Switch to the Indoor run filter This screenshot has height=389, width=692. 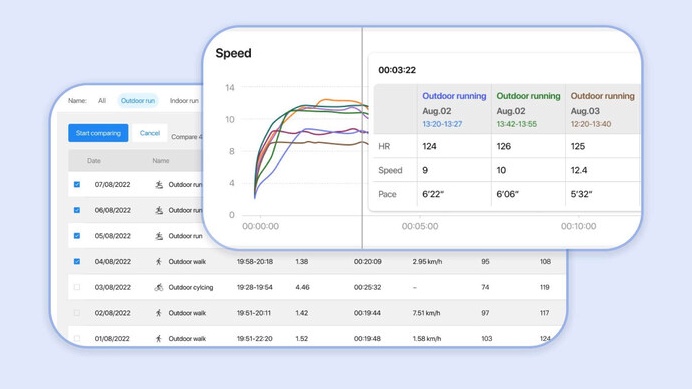click(184, 101)
